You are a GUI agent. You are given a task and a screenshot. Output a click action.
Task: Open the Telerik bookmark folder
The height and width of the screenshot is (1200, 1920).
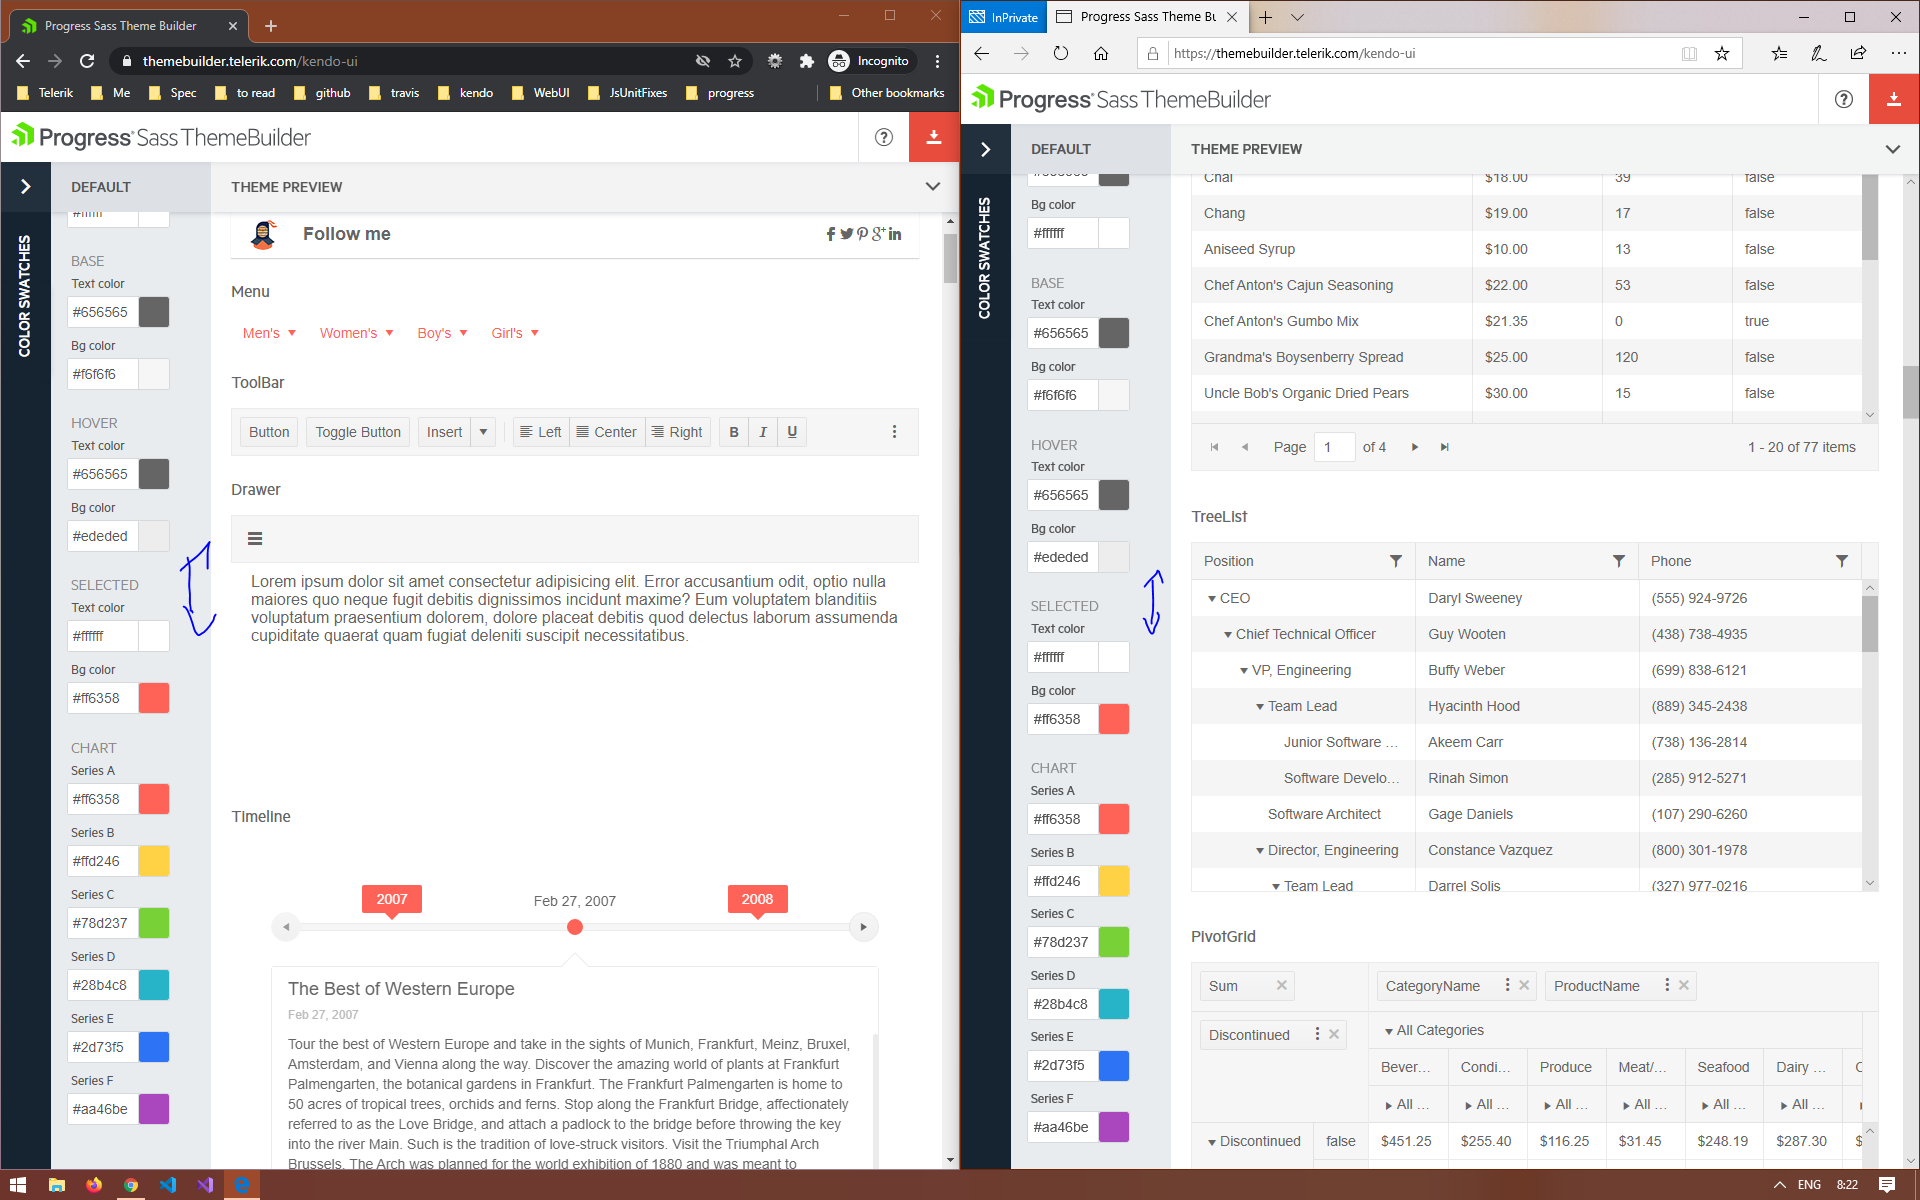click(x=45, y=93)
